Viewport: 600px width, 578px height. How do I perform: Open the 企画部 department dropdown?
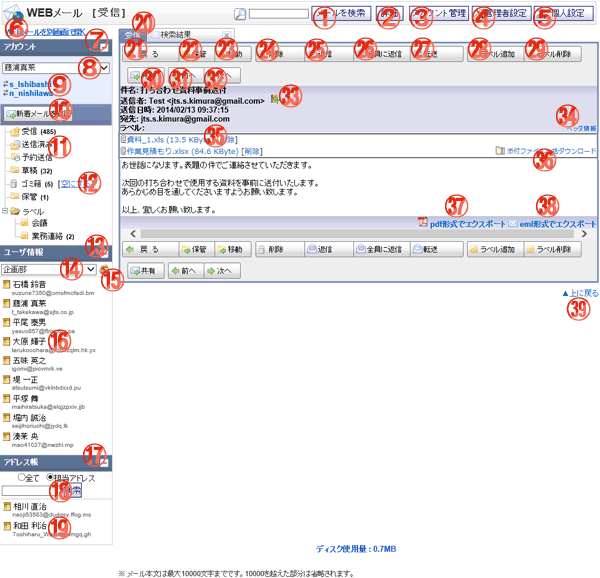click(x=49, y=269)
